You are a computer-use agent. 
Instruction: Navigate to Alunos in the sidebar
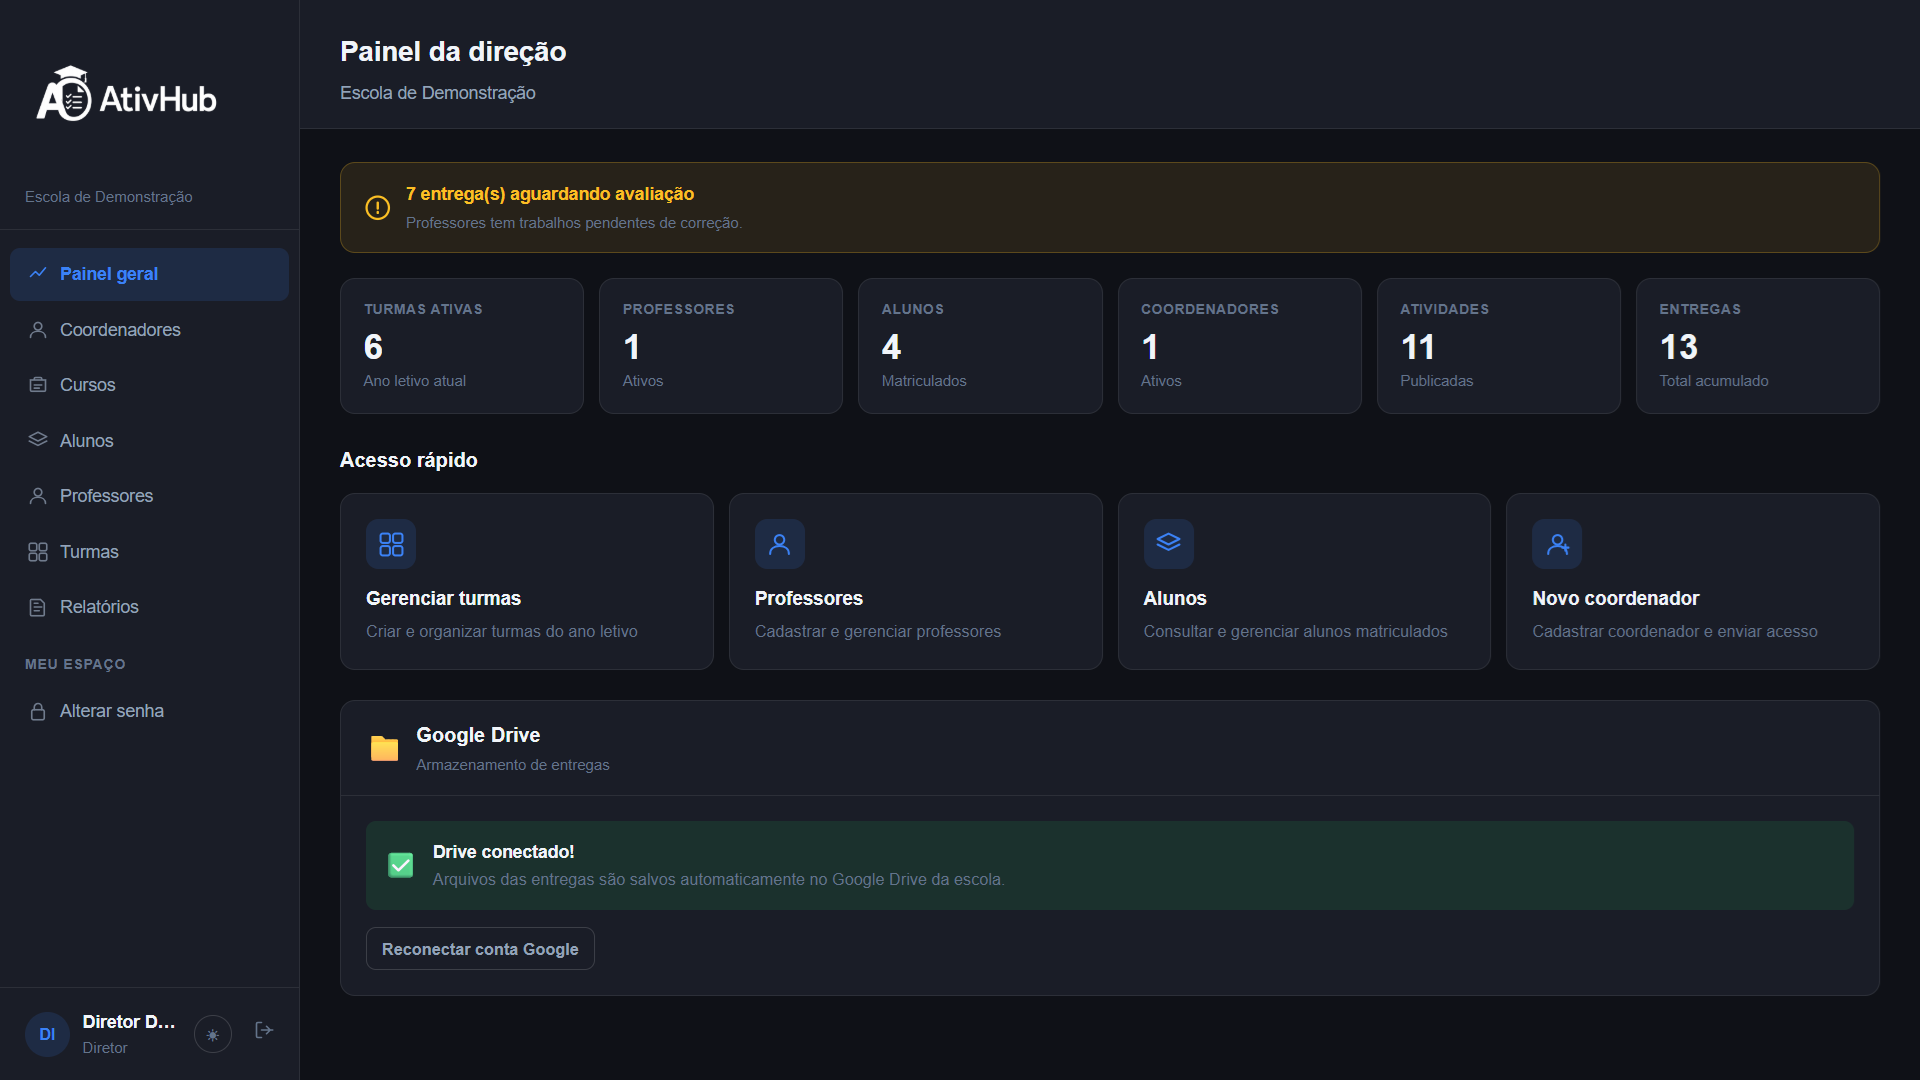[x=149, y=441]
